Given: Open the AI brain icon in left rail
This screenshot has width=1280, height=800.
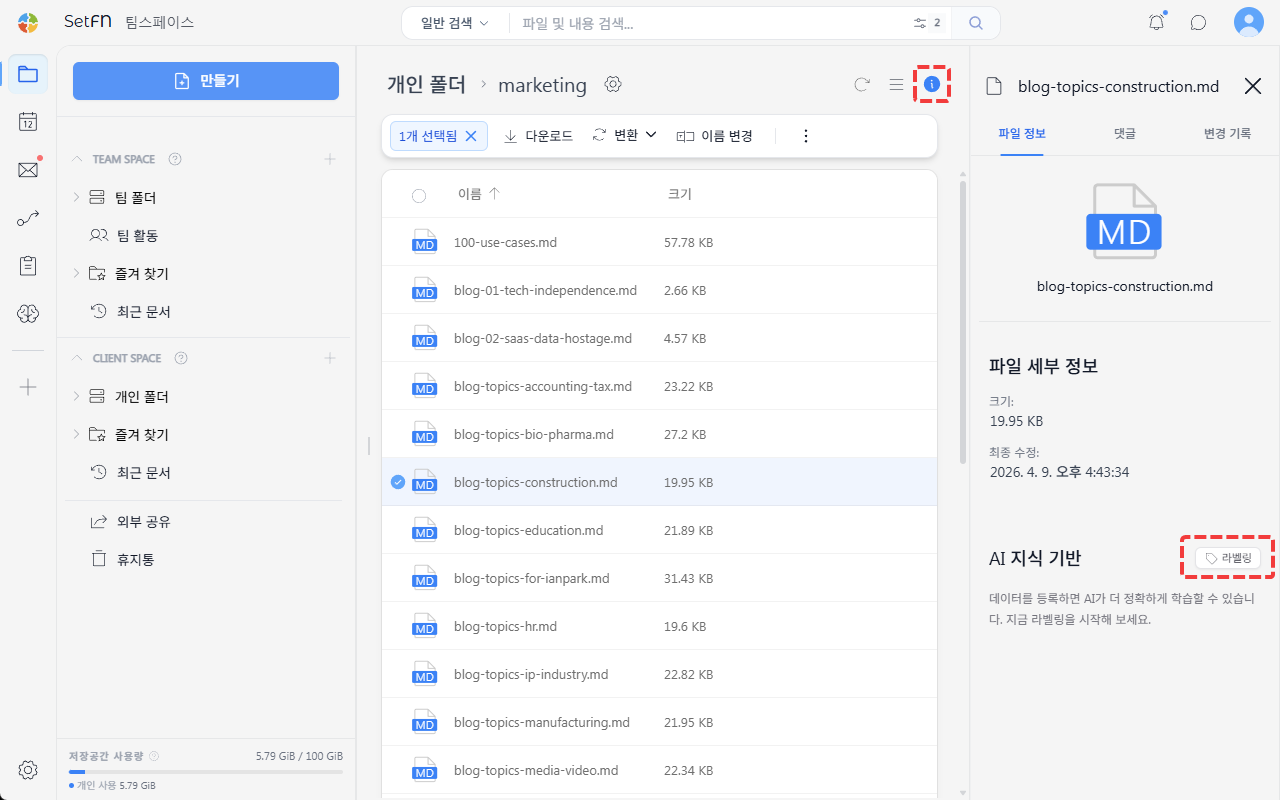Looking at the screenshot, I should click(x=28, y=314).
